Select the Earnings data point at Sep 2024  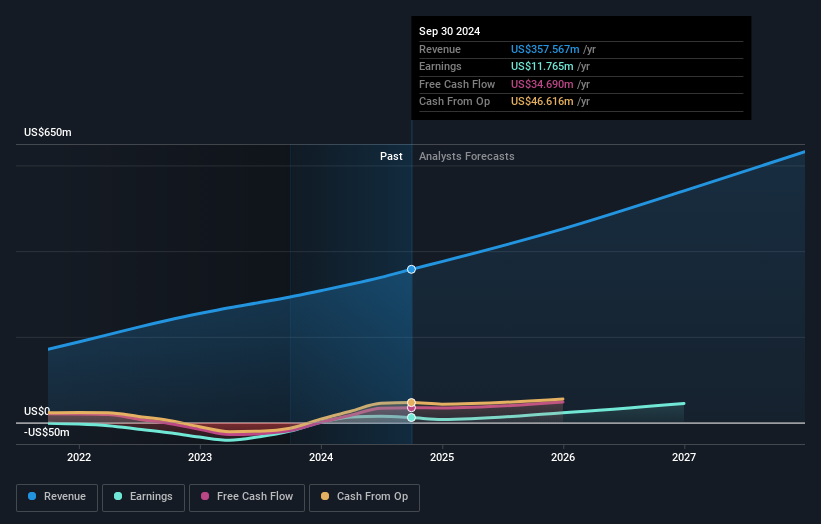tap(412, 418)
